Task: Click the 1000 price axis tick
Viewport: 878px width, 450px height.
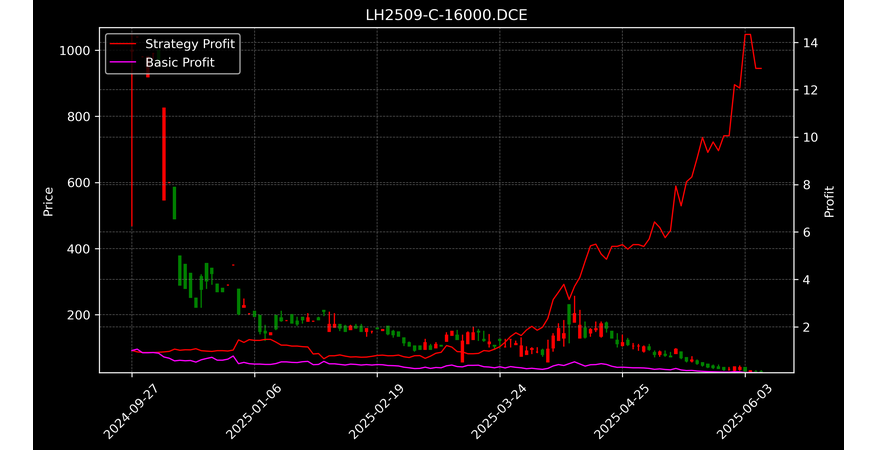Action: (x=74, y=50)
